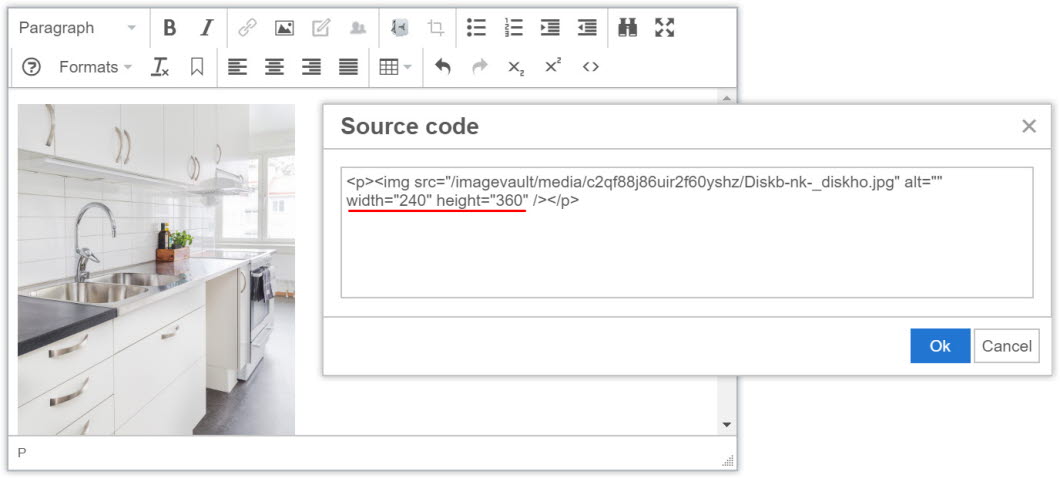The width and height of the screenshot is (1060, 478).
Task: Undo the last edit
Action: click(443, 67)
